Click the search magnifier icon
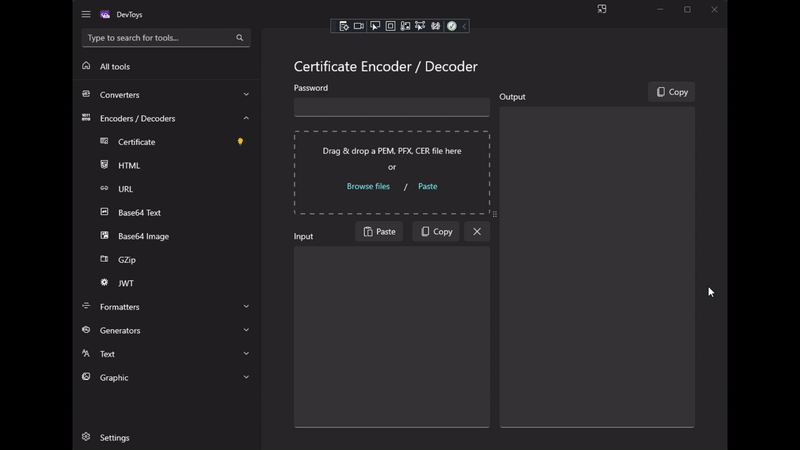The height and width of the screenshot is (450, 800). point(239,38)
